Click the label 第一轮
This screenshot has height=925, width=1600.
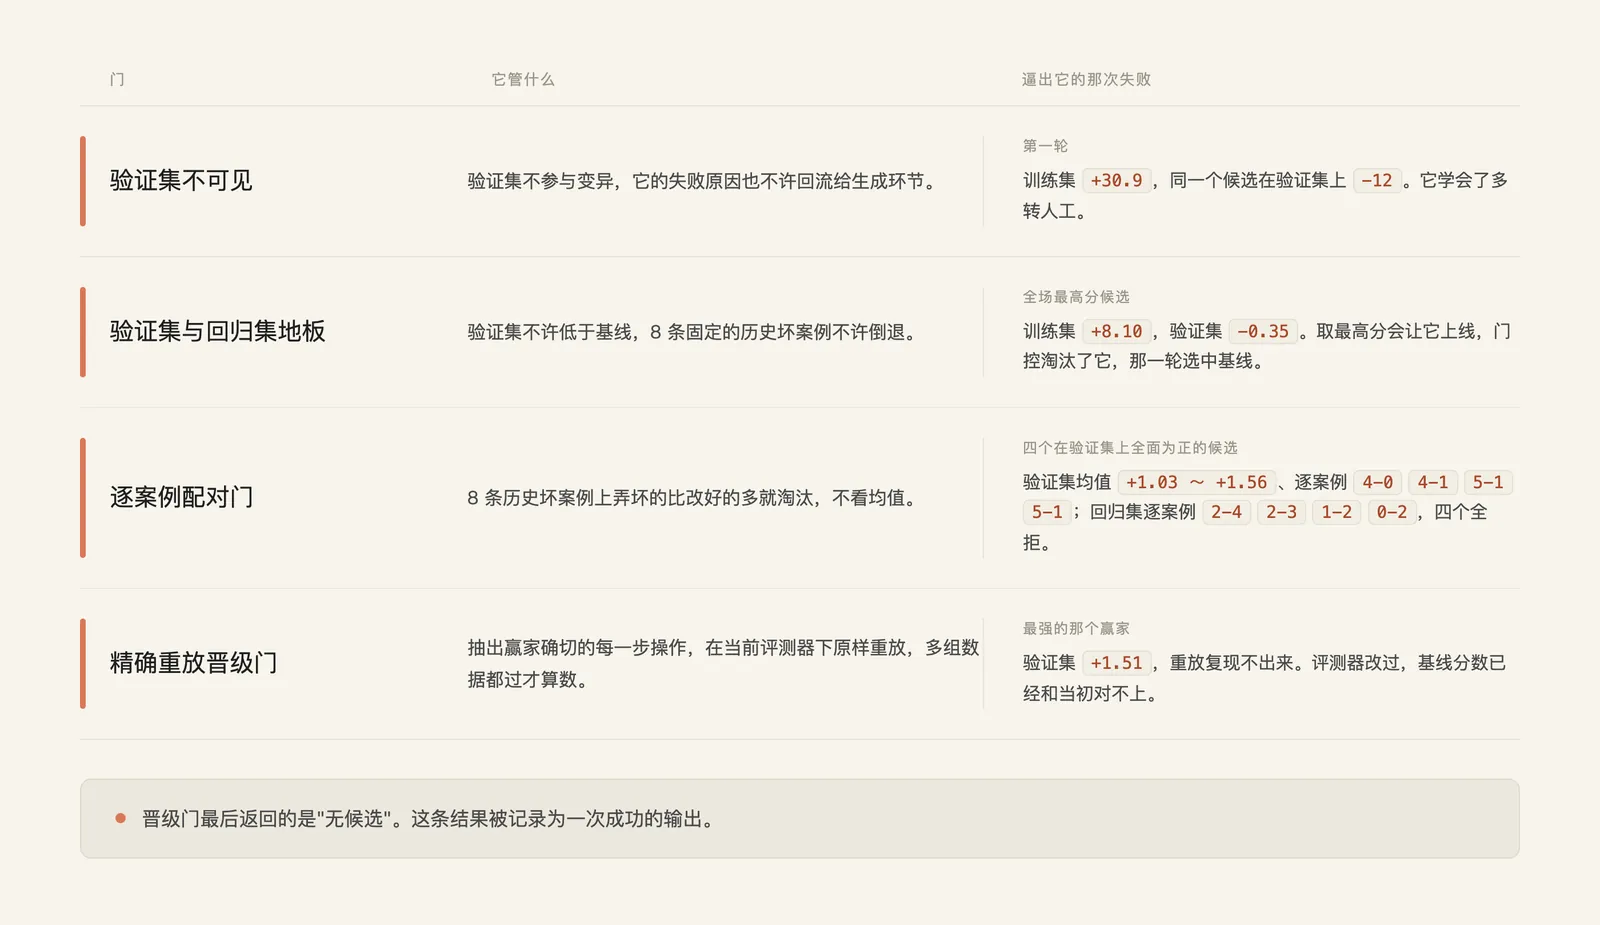[1045, 146]
